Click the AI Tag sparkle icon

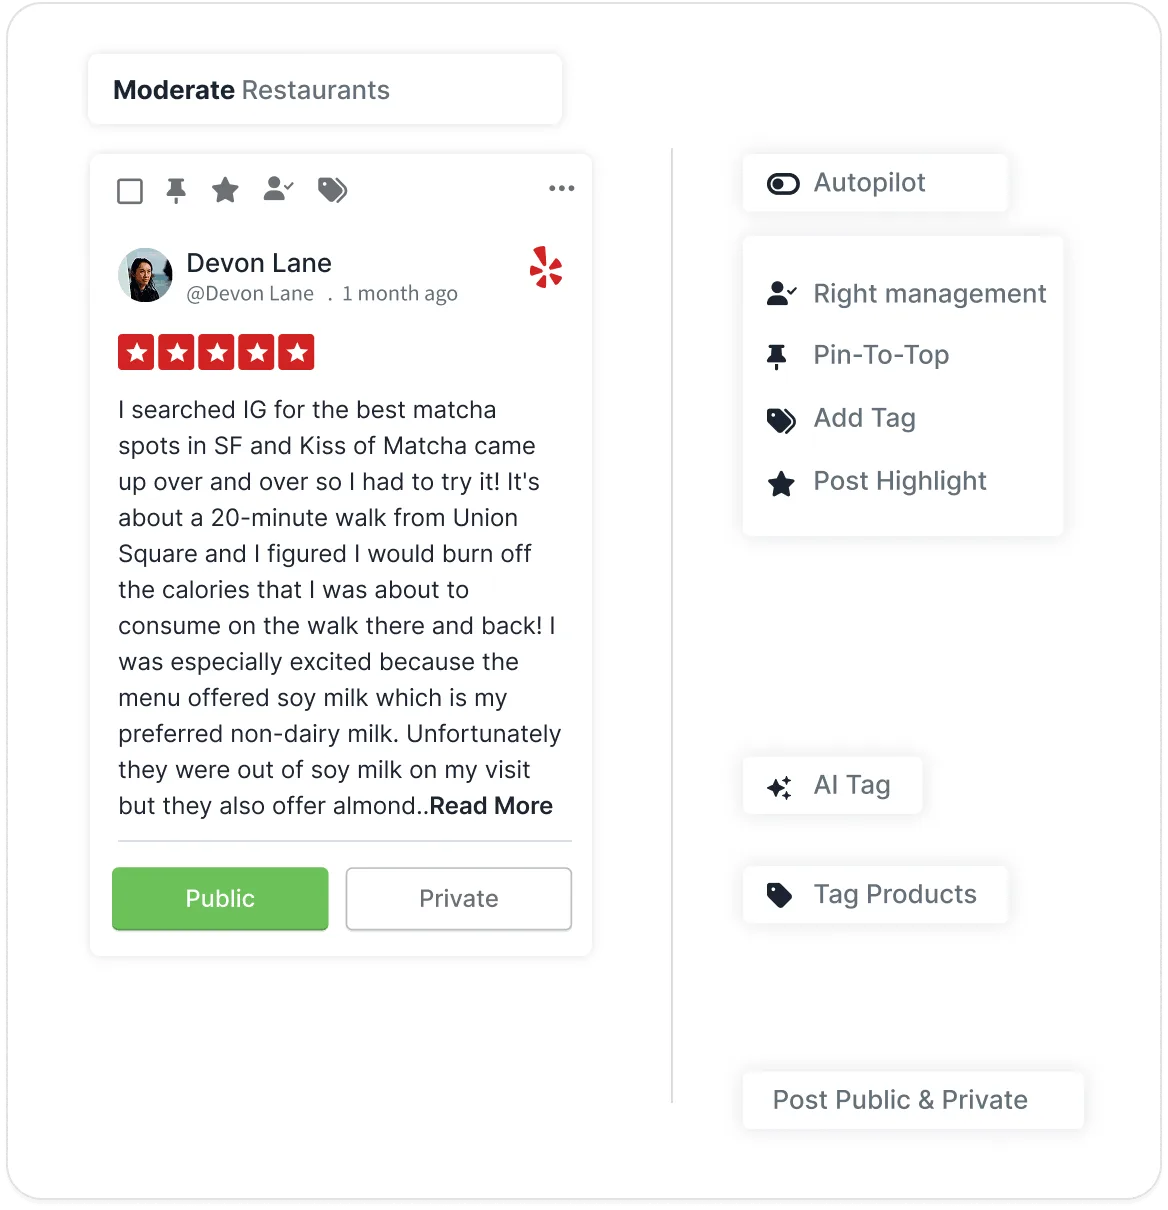(779, 787)
